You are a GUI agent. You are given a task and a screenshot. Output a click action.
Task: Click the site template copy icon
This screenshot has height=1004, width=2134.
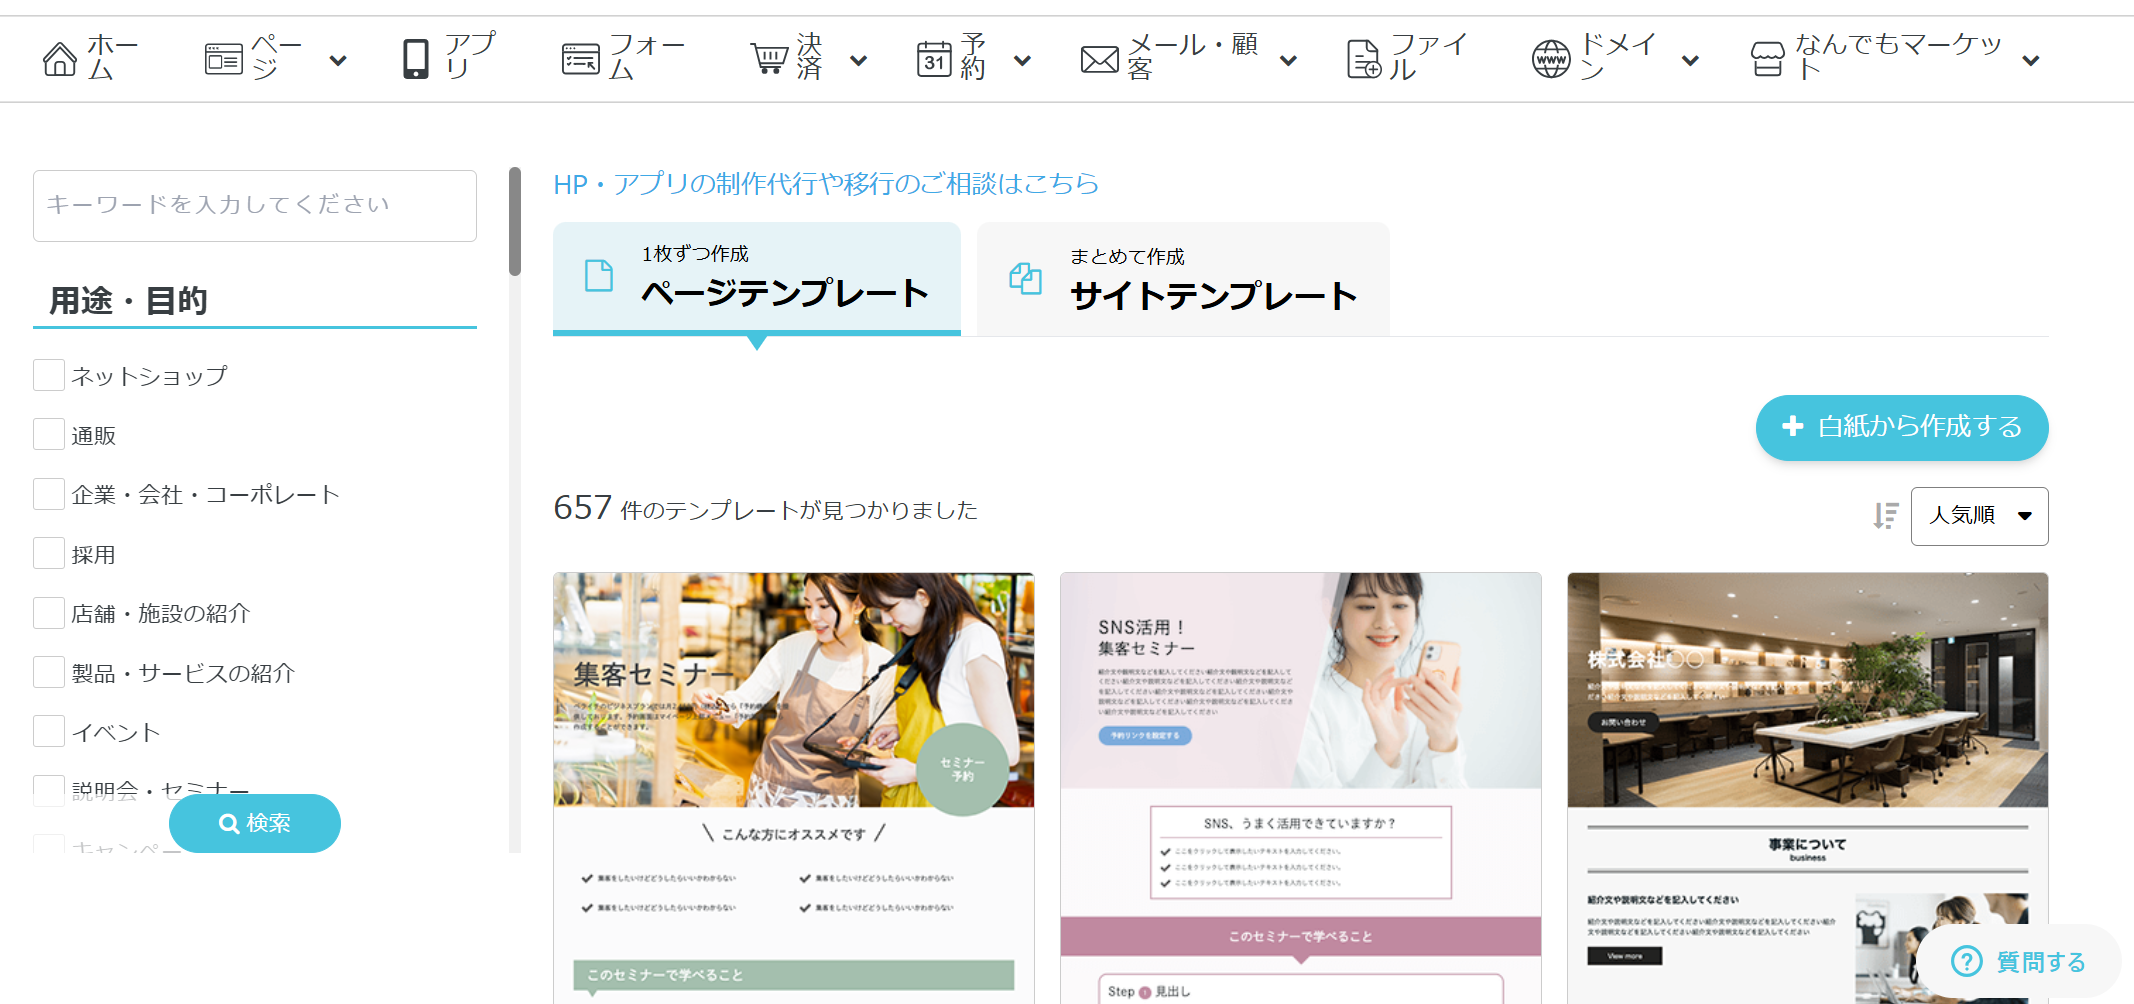[x=1025, y=278]
